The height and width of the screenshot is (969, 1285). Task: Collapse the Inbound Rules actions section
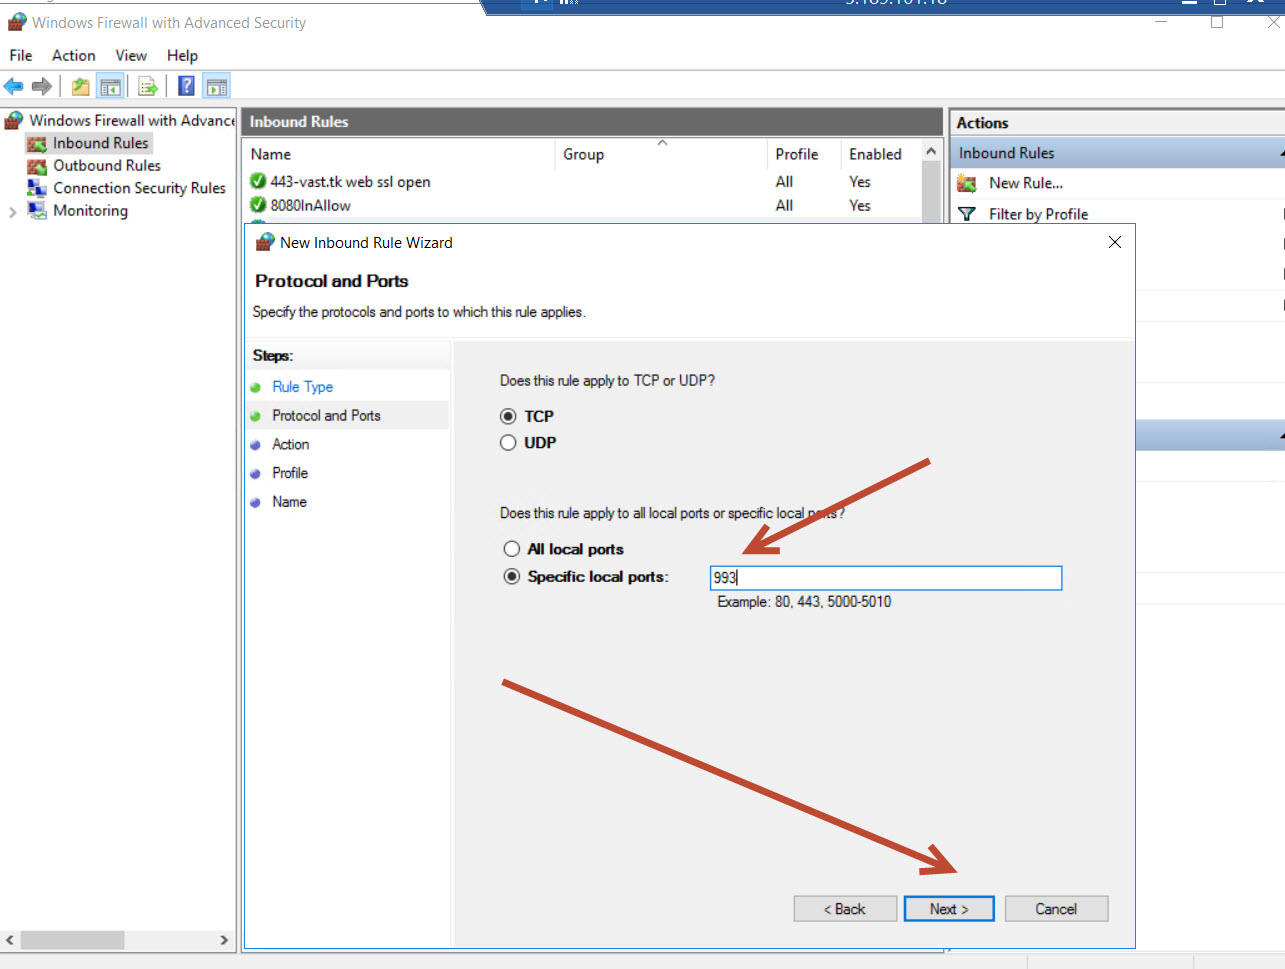tap(1280, 154)
